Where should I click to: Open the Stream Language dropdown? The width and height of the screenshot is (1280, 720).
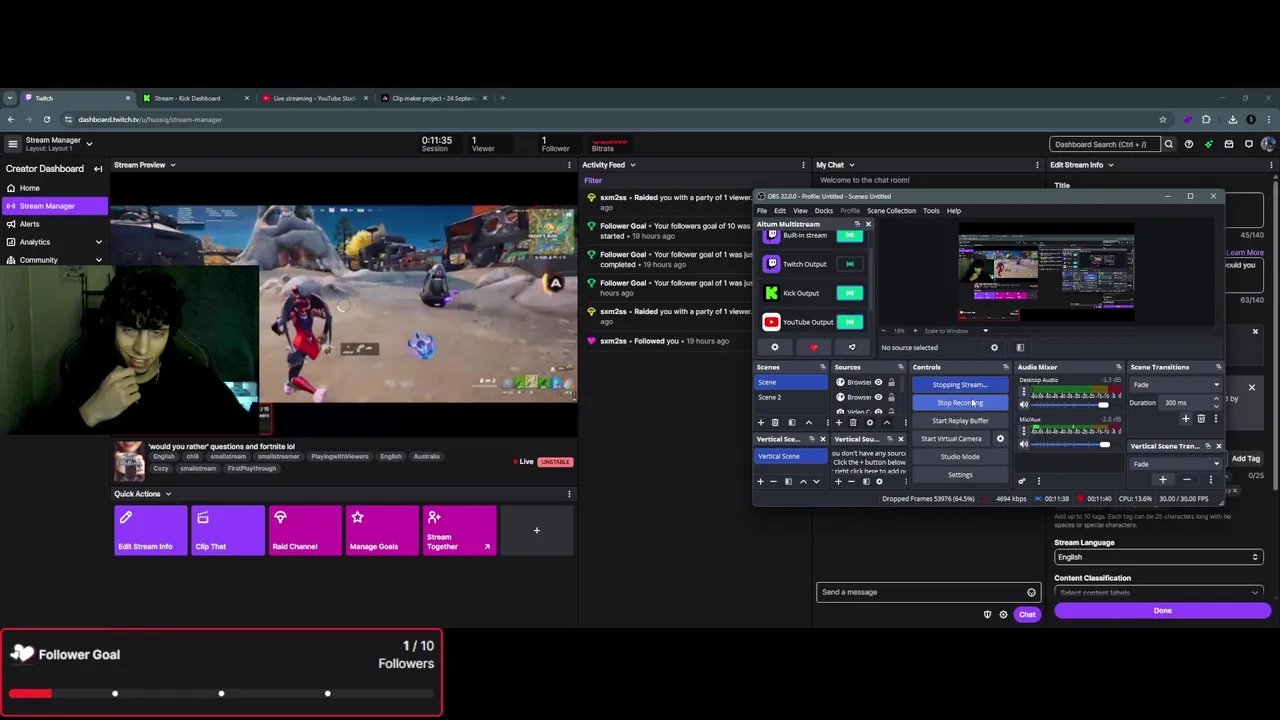click(x=1158, y=557)
